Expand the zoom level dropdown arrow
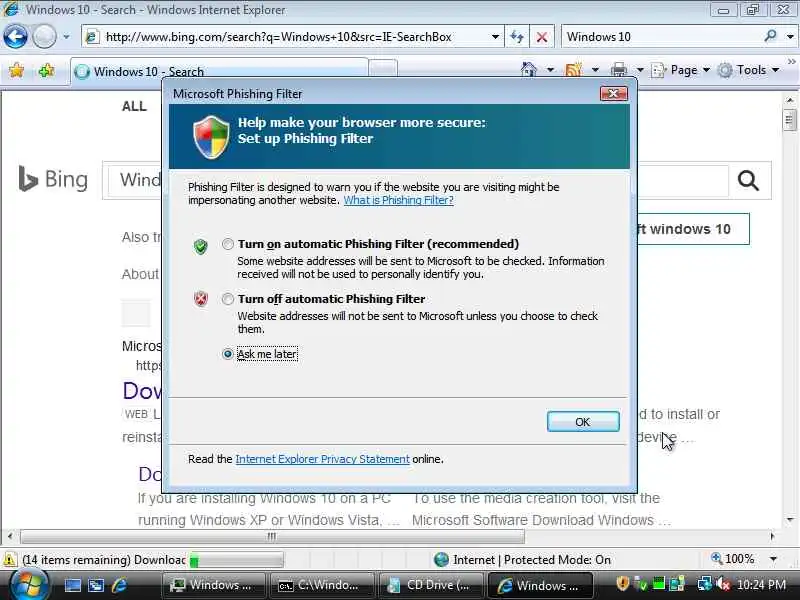The height and width of the screenshot is (600, 800). [773, 559]
